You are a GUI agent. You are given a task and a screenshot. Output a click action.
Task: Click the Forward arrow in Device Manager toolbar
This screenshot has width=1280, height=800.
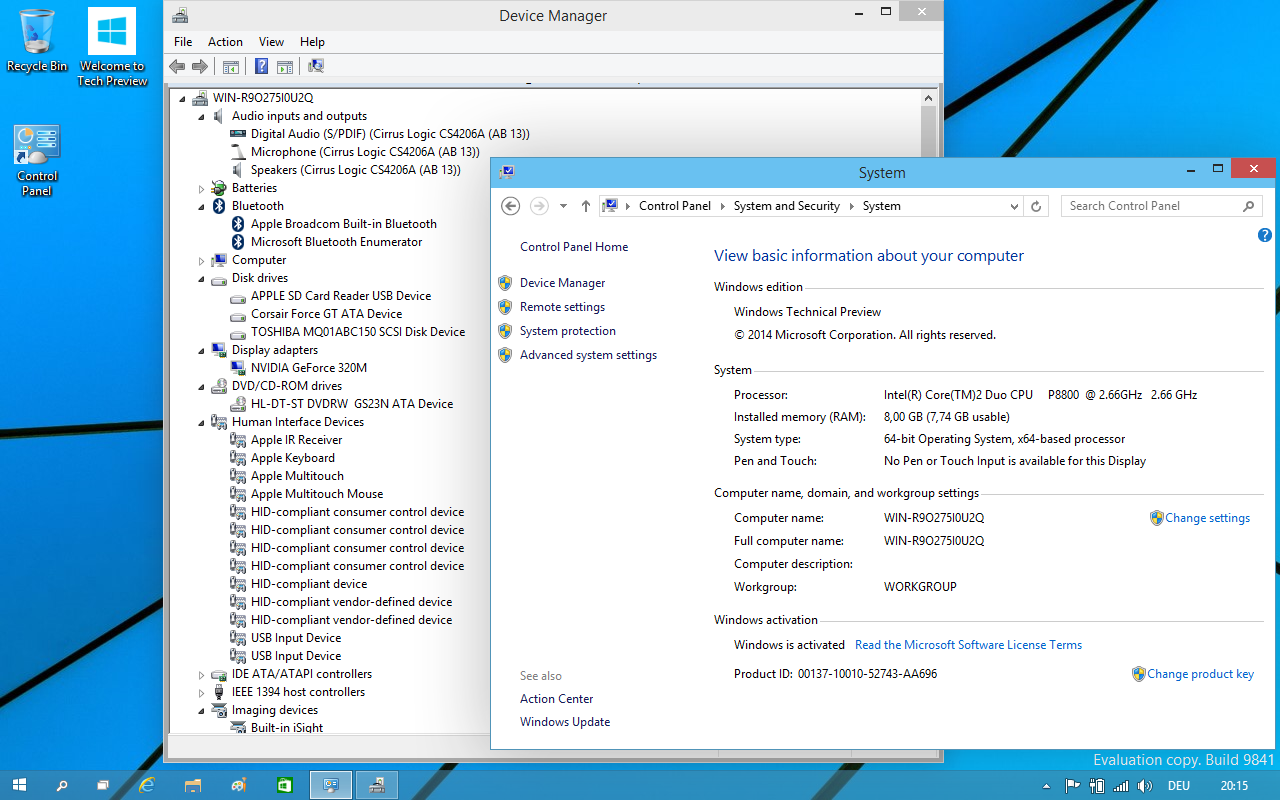pyautogui.click(x=200, y=66)
